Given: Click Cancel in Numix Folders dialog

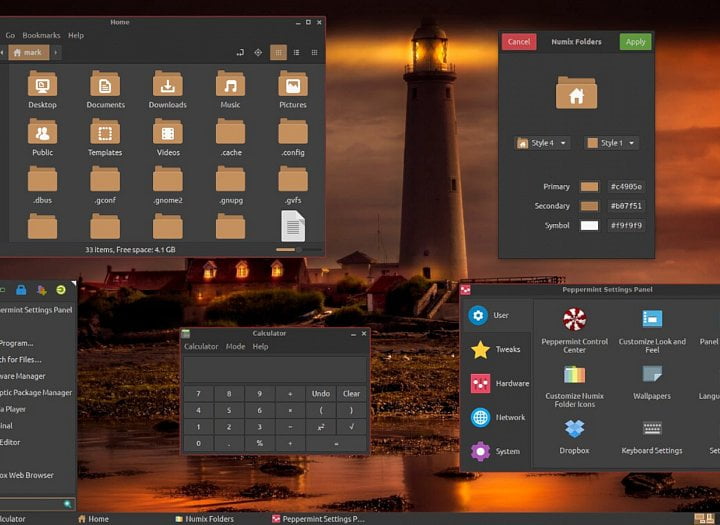Looking at the screenshot, I should point(519,42).
